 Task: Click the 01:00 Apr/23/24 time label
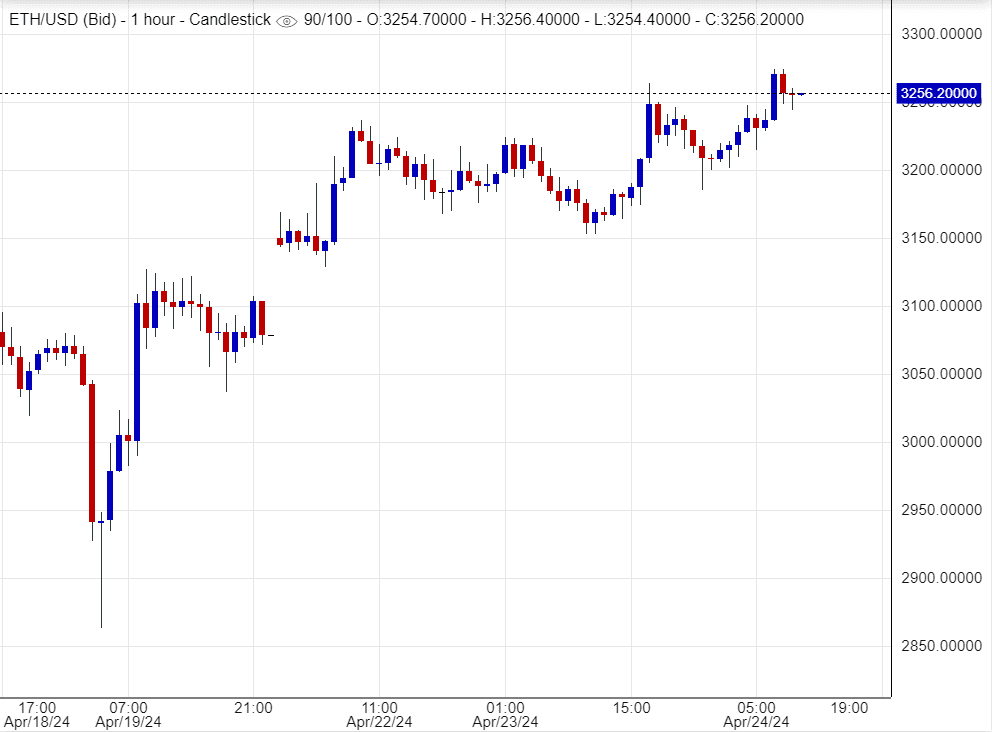pyautogui.click(x=505, y=714)
